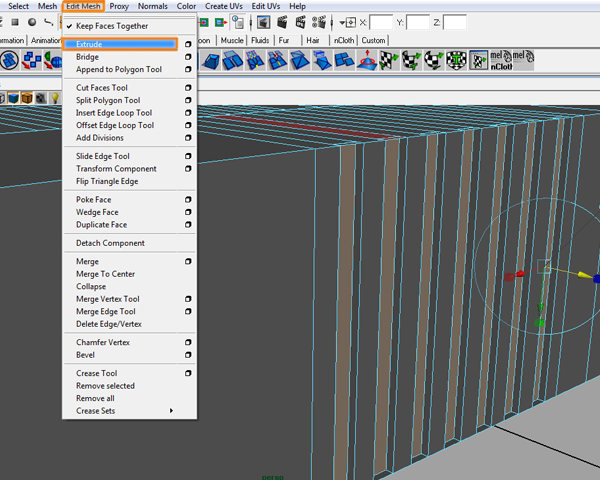Image resolution: width=600 pixels, height=480 pixels.
Task: Click Remove all
Action: click(x=95, y=398)
